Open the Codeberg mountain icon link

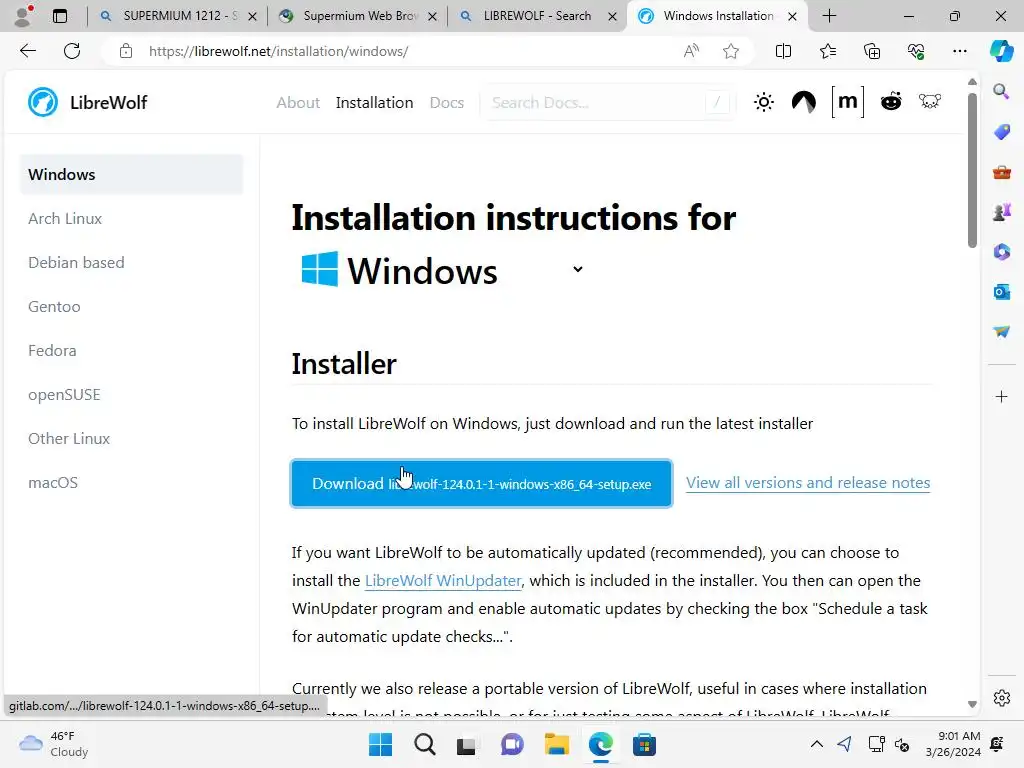point(804,102)
